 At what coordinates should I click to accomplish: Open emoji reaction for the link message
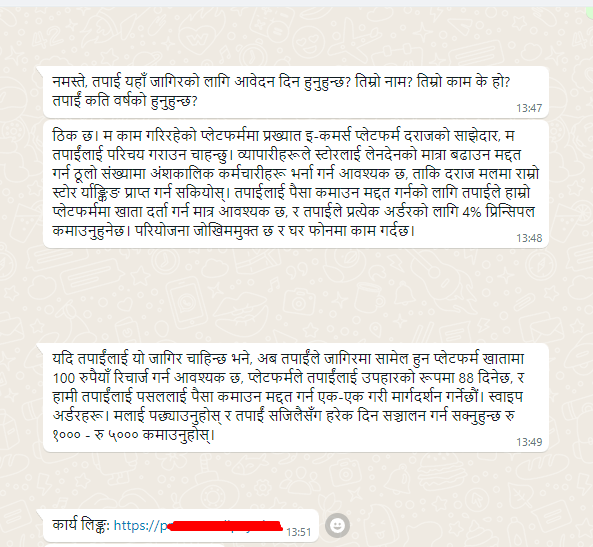pyautogui.click(x=337, y=525)
